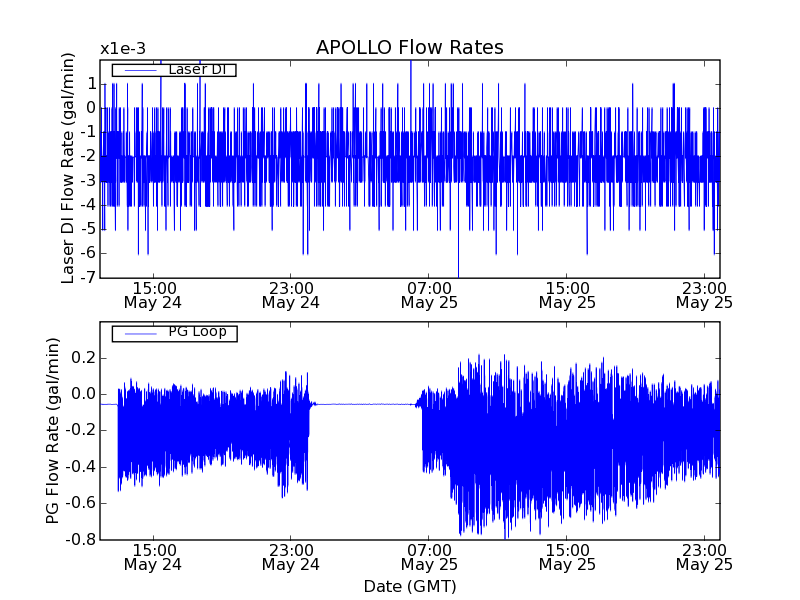Screen dimensions: 800x600
Task: Click the 0.2 y-axis tick on PG plot
Action: (x=82, y=358)
